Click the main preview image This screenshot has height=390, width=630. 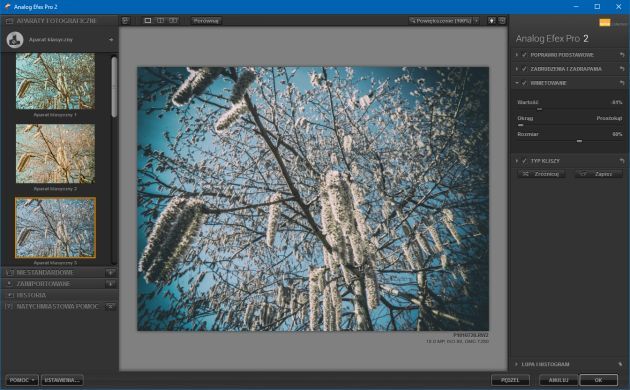(x=313, y=199)
